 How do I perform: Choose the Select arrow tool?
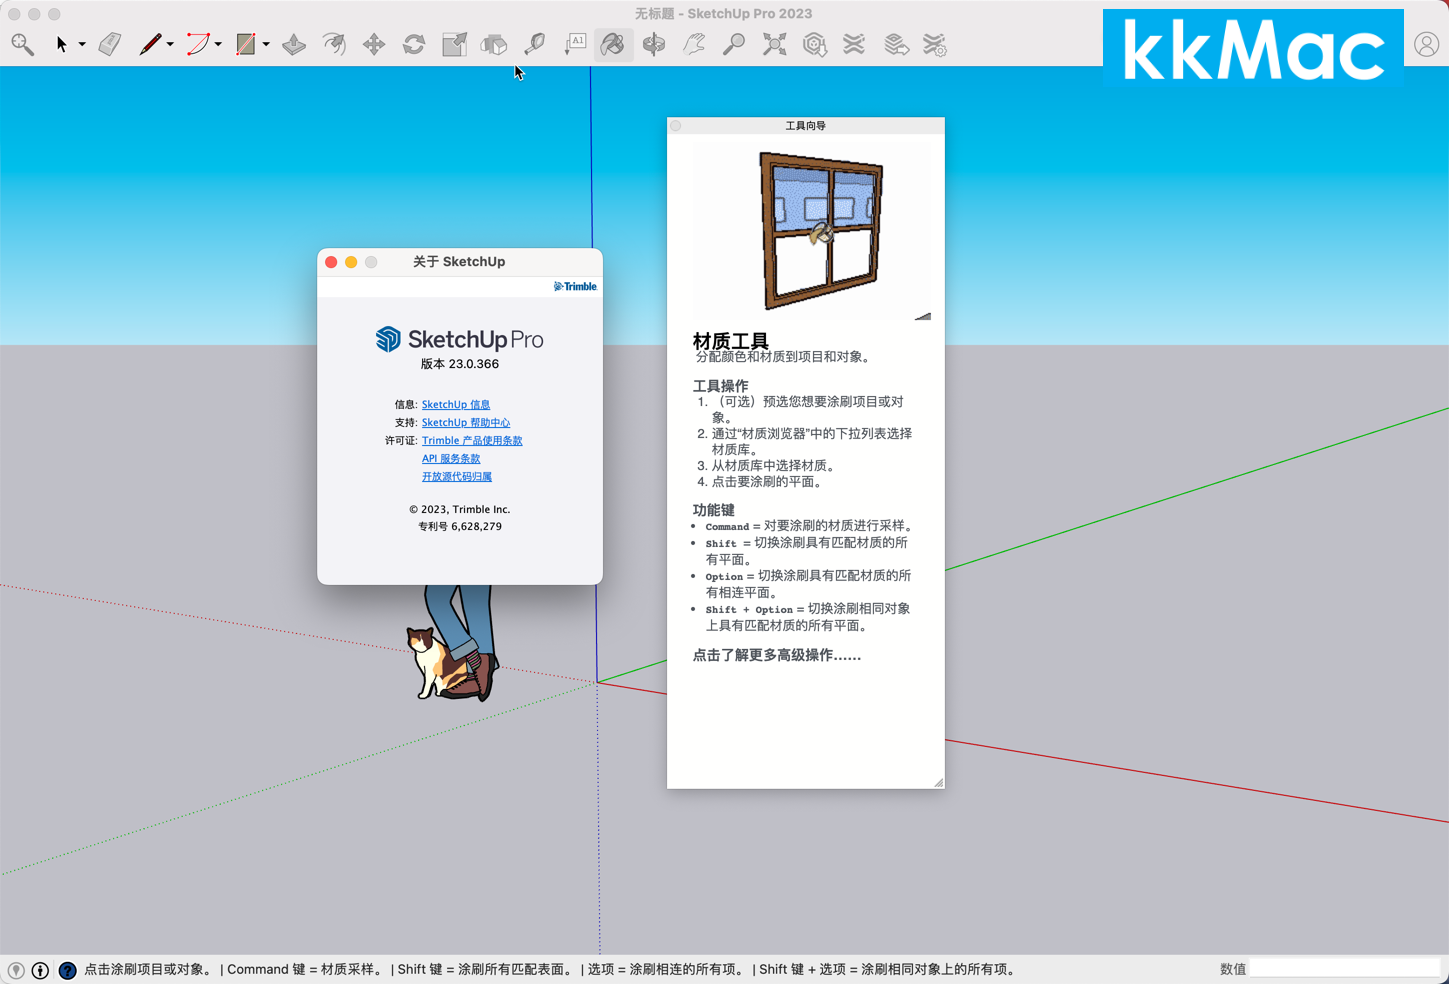(x=61, y=44)
